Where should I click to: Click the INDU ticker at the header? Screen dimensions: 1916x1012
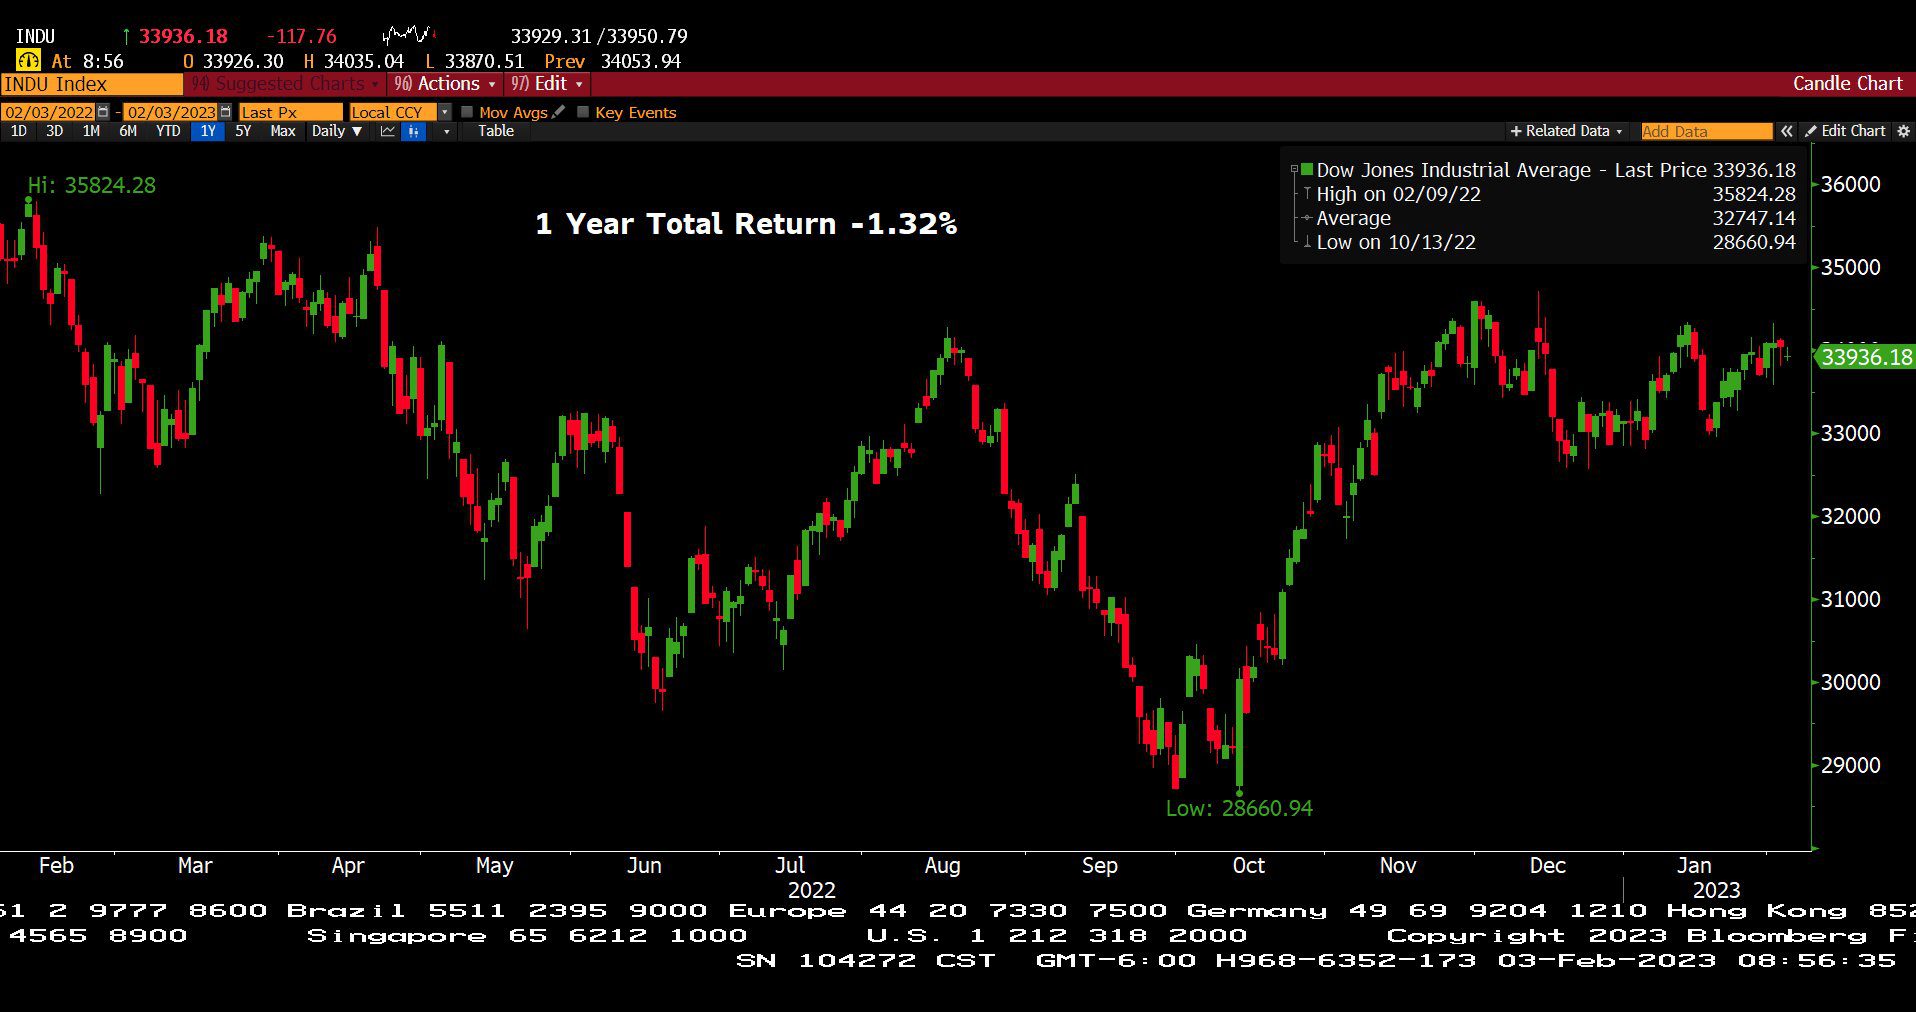36,36
